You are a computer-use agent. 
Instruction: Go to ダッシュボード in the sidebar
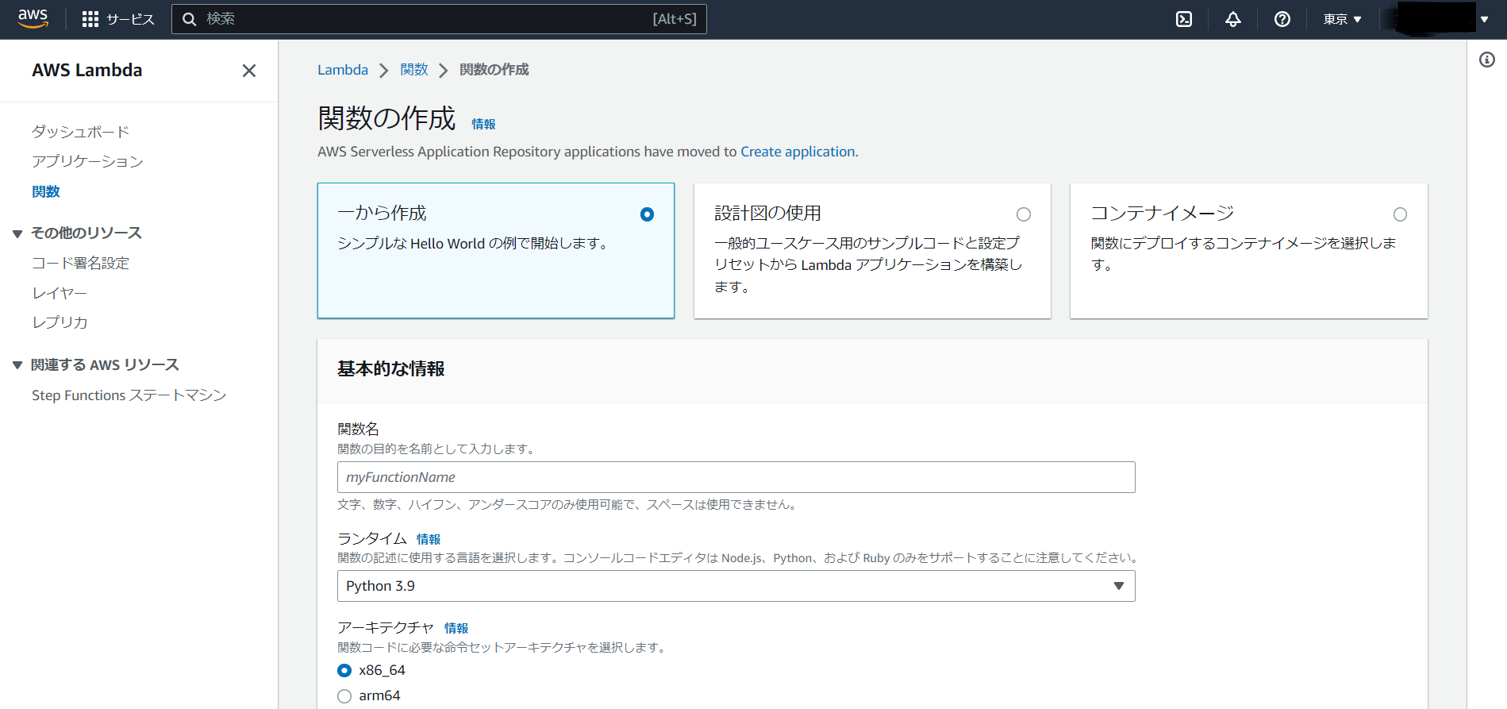80,132
